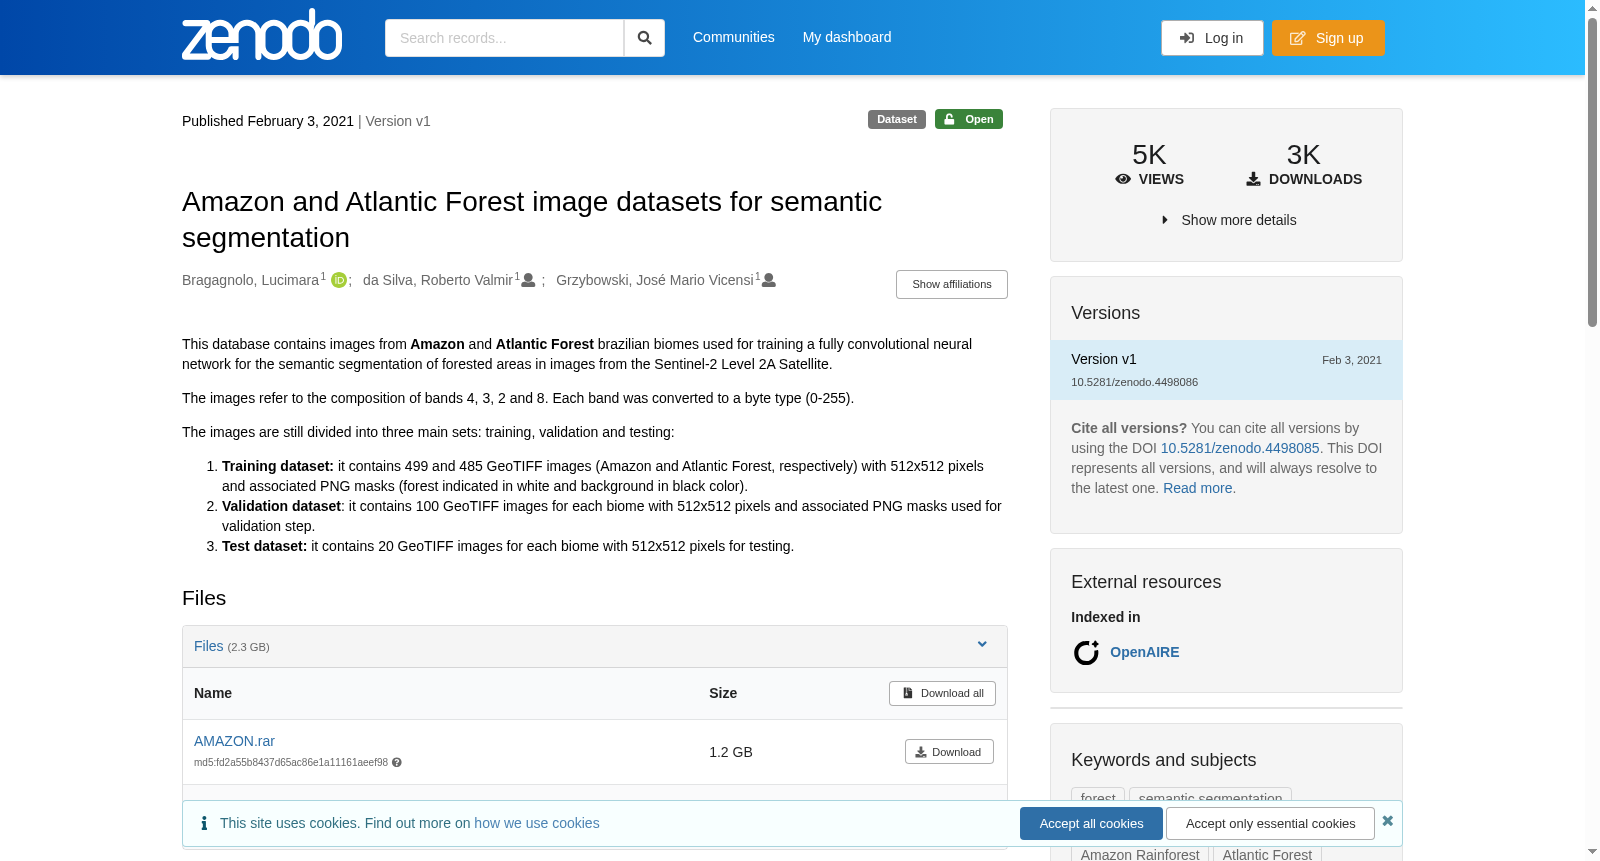
Task: Click person icon beside da Silva, Roberto Valmir
Action: click(x=528, y=280)
